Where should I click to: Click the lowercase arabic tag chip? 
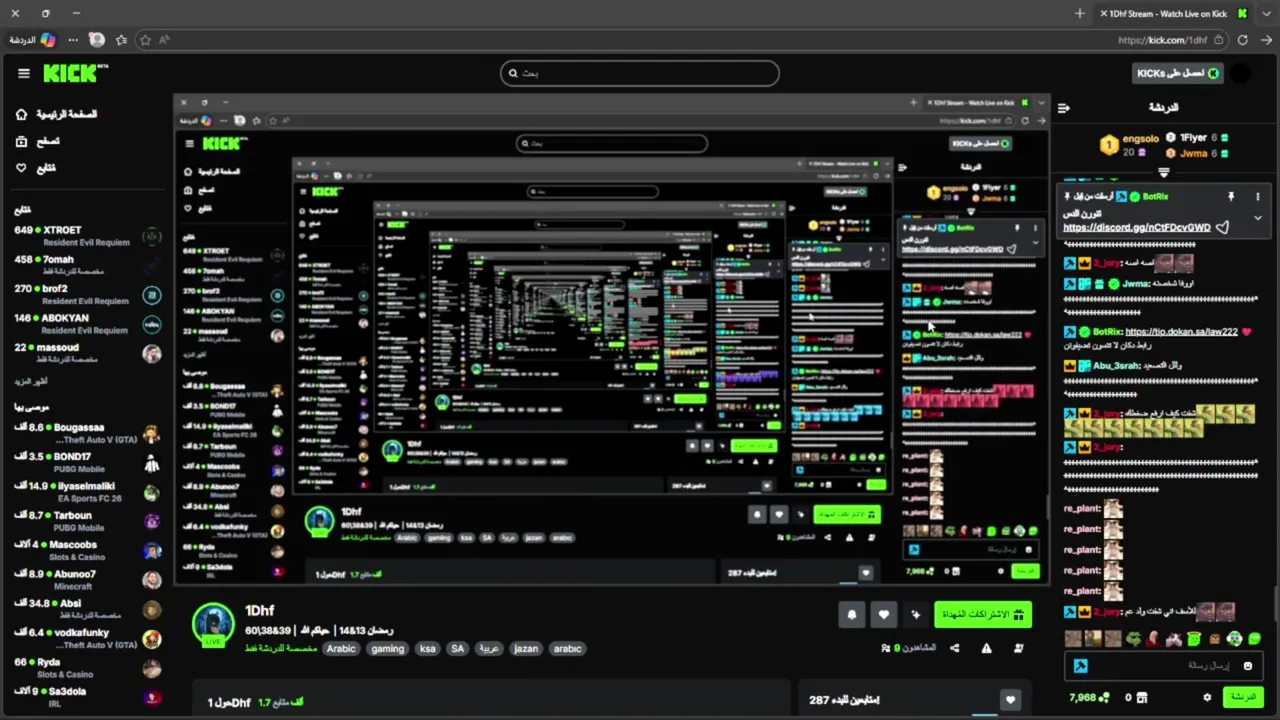567,648
